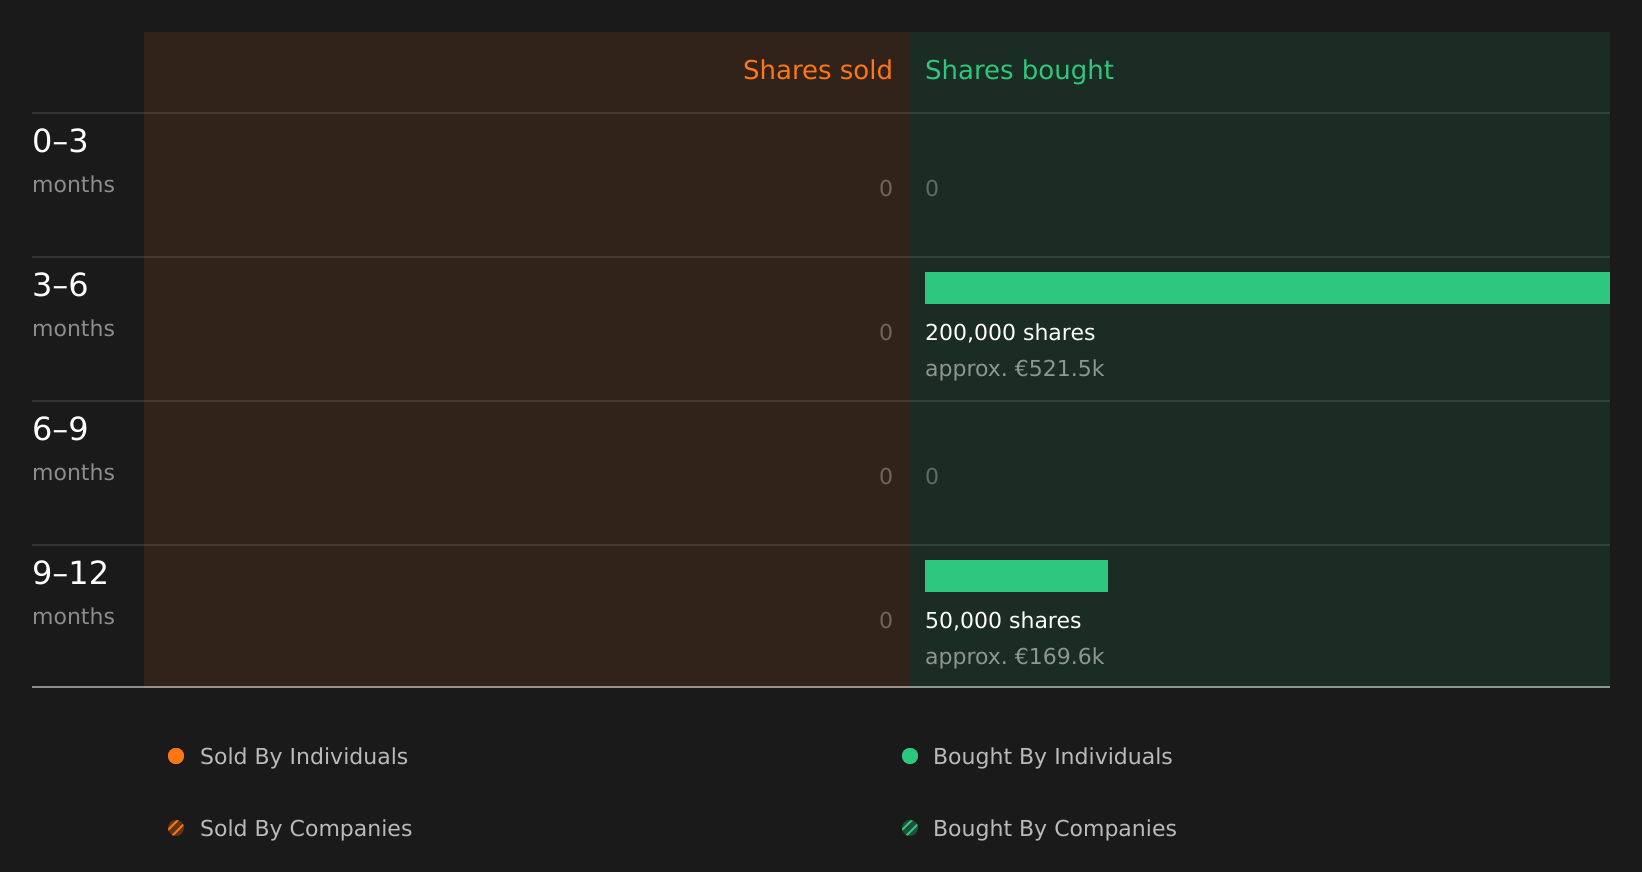Click the 0–3 months shares bought zero

[x=932, y=189]
